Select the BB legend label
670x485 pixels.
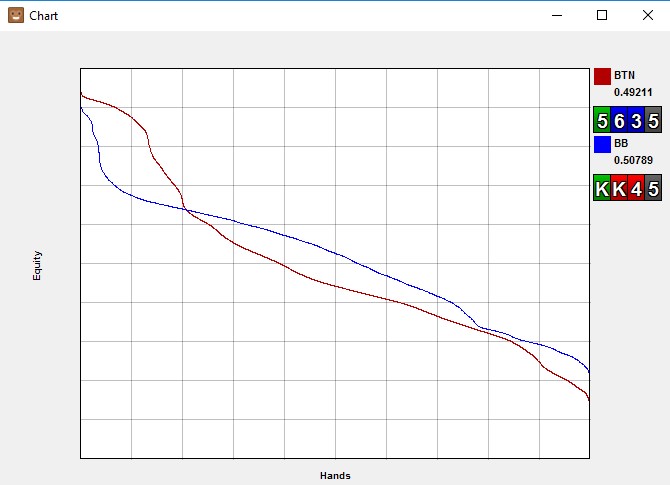621,143
